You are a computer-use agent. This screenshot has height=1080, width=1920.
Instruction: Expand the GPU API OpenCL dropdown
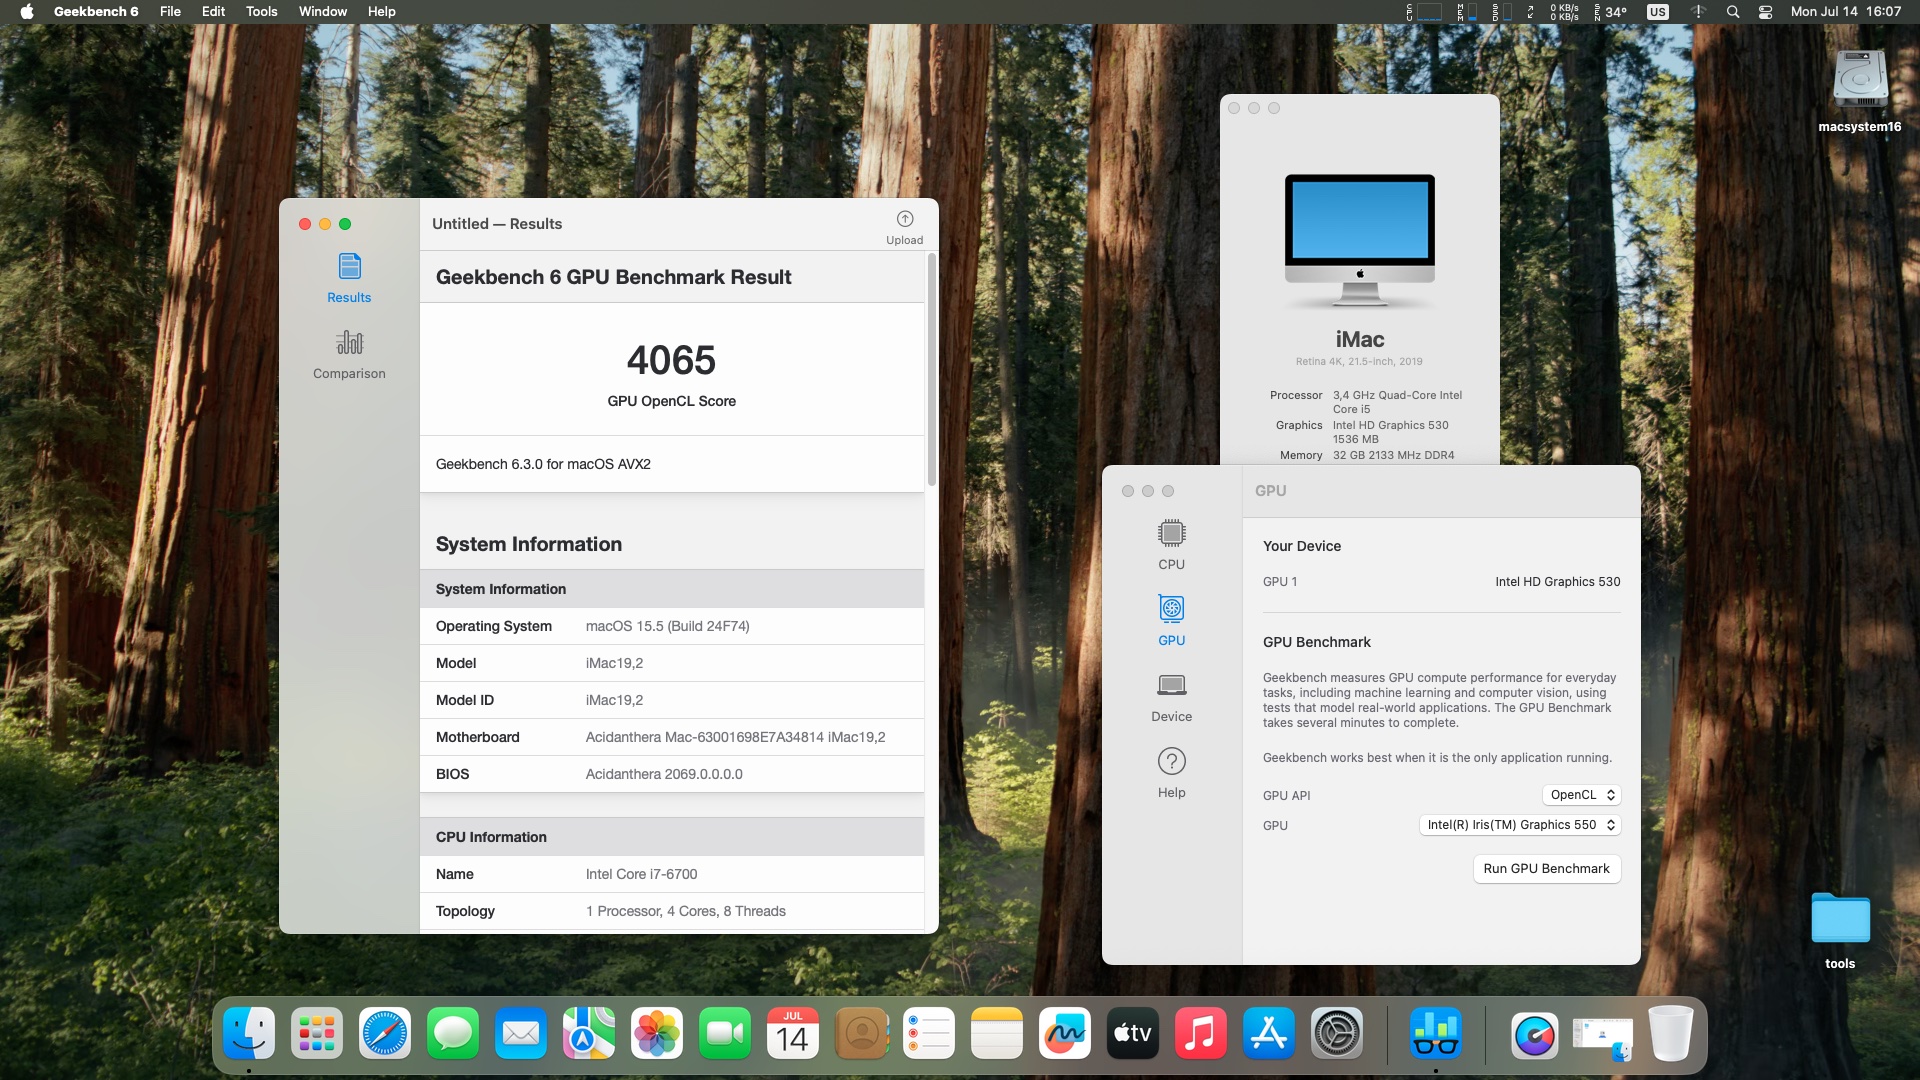click(1581, 795)
